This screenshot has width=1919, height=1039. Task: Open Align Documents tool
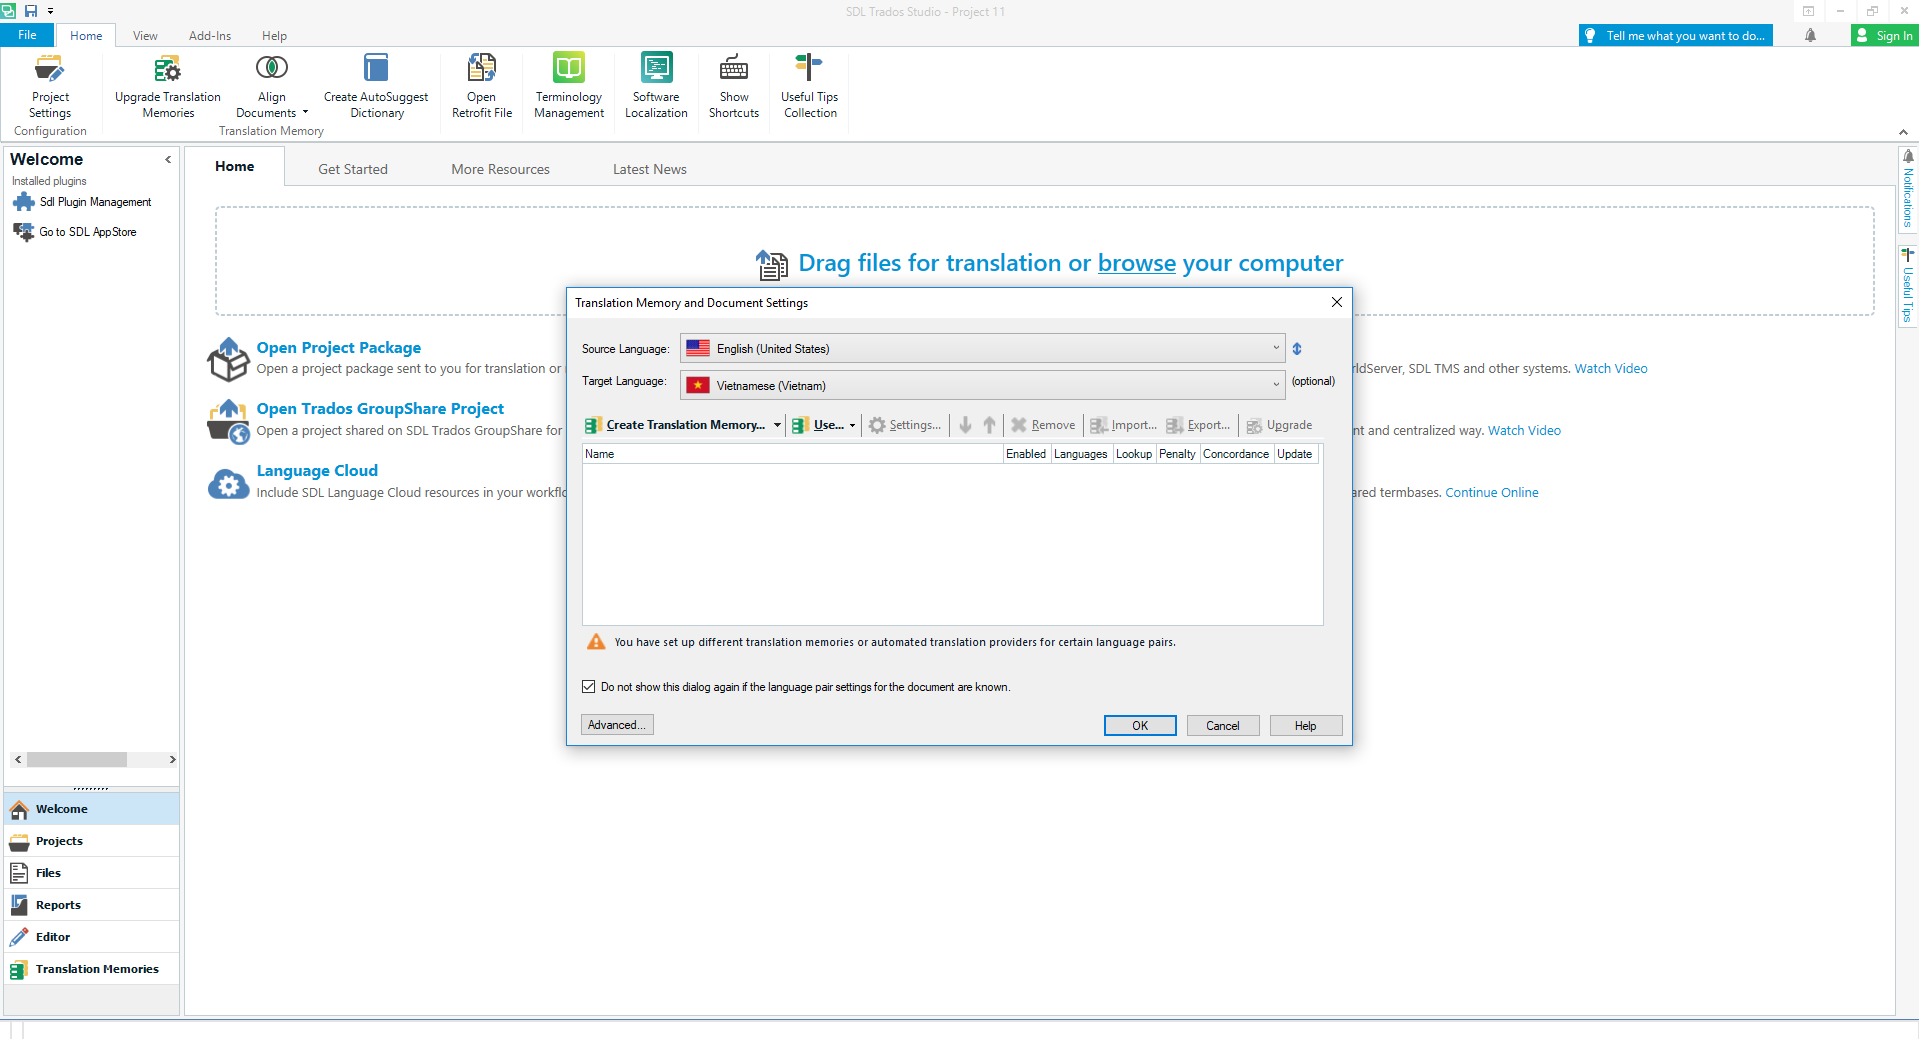pyautogui.click(x=271, y=86)
